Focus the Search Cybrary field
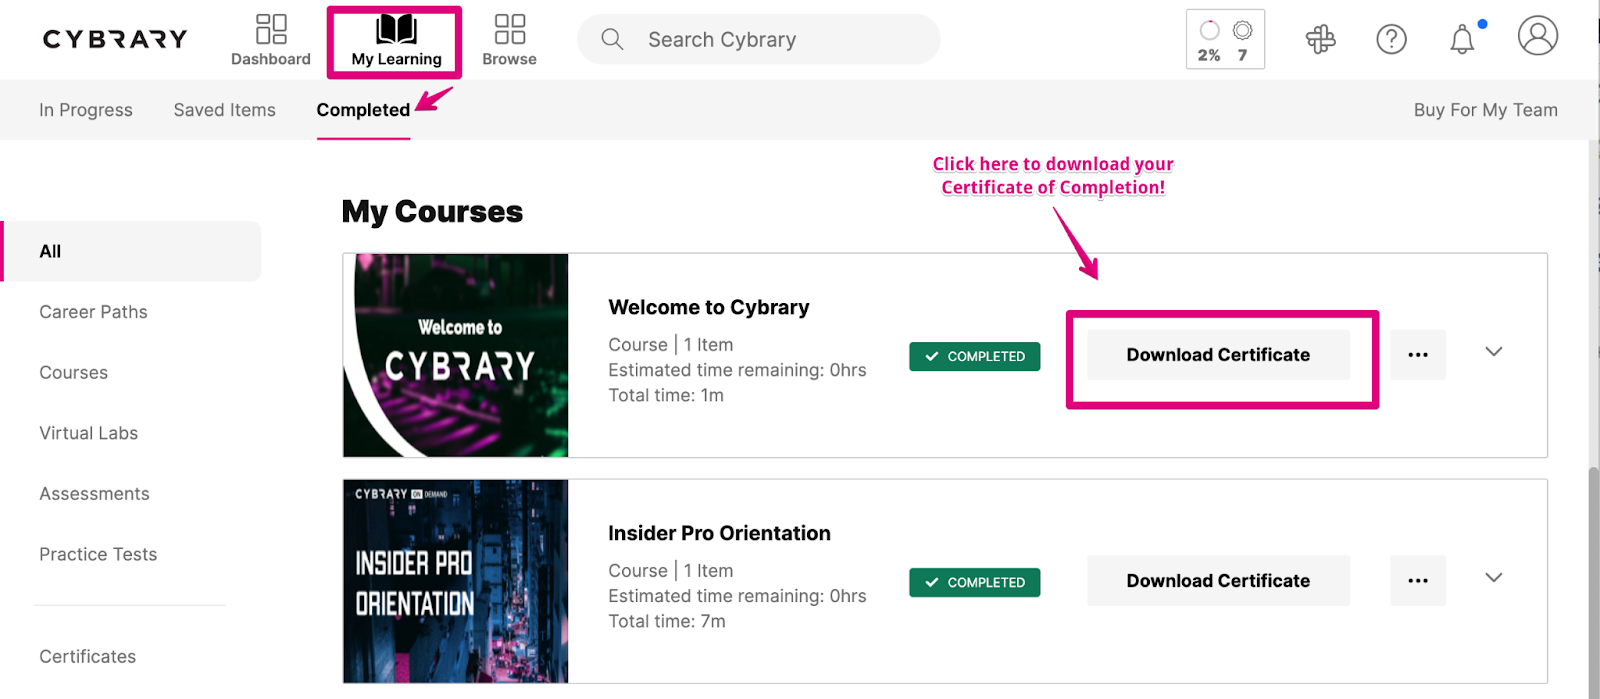 [759, 39]
